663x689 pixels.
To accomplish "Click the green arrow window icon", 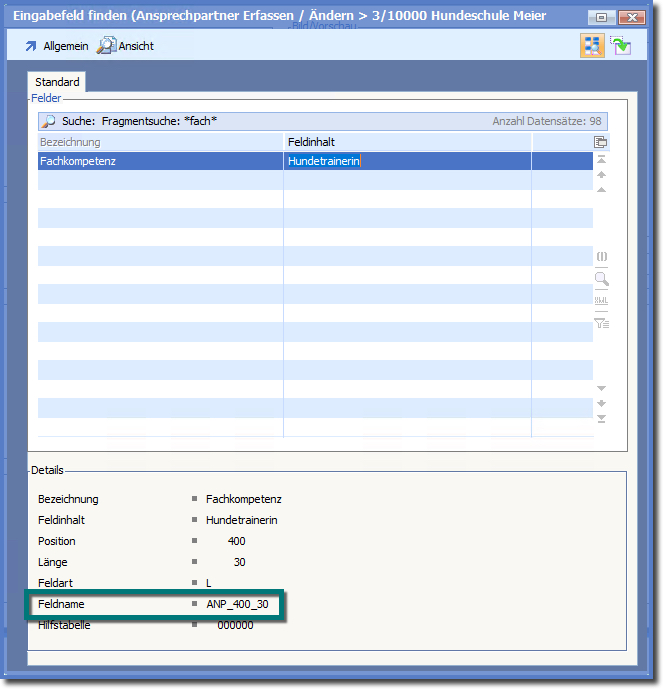I will [x=621, y=45].
